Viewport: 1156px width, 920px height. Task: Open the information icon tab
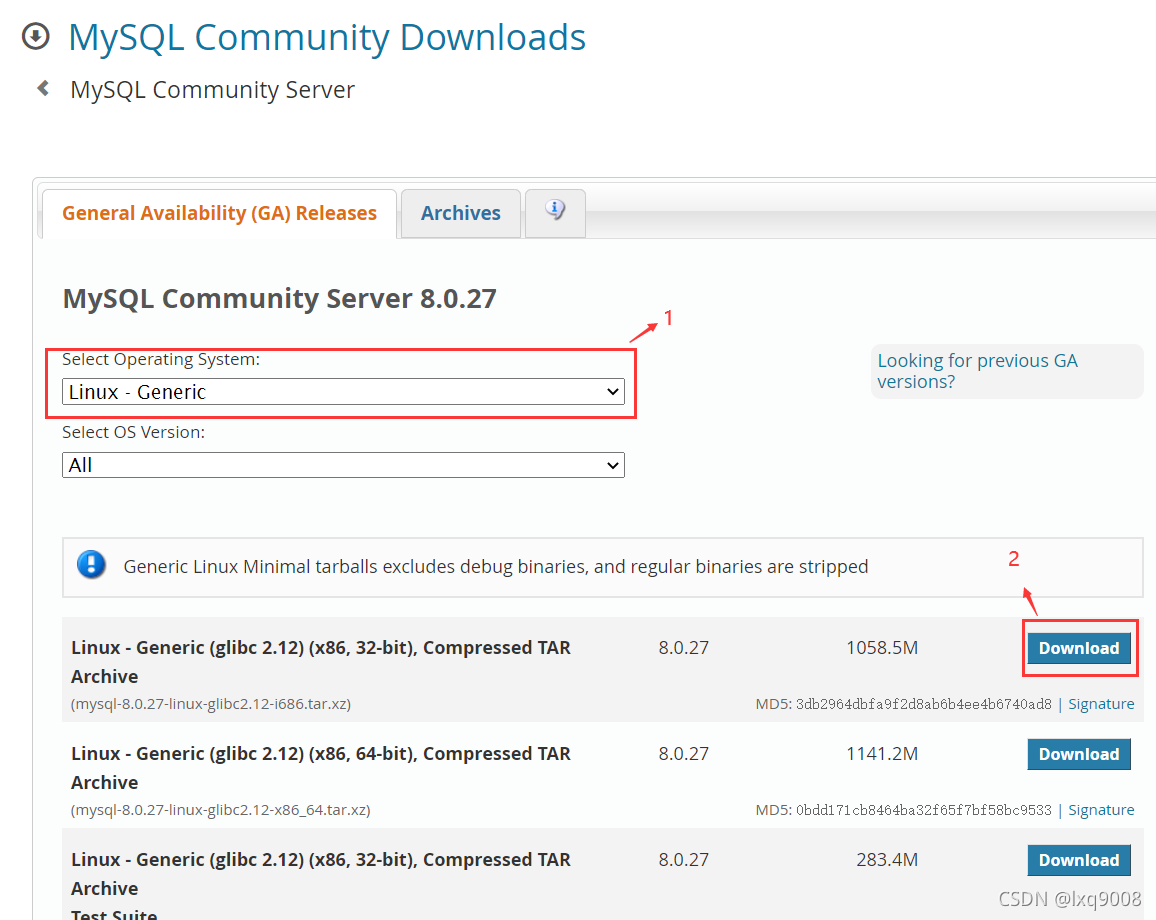pos(555,212)
